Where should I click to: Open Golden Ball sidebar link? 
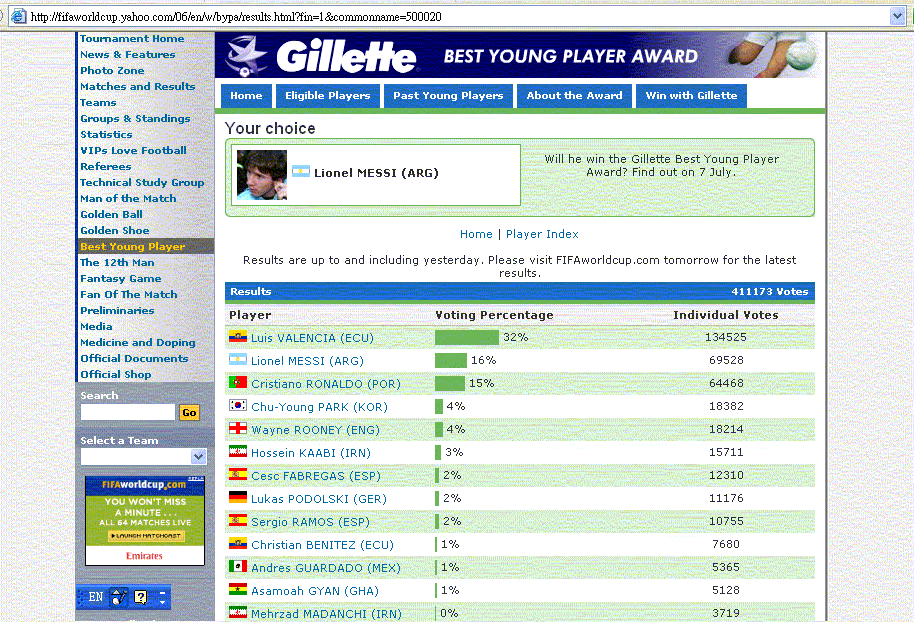[111, 215]
